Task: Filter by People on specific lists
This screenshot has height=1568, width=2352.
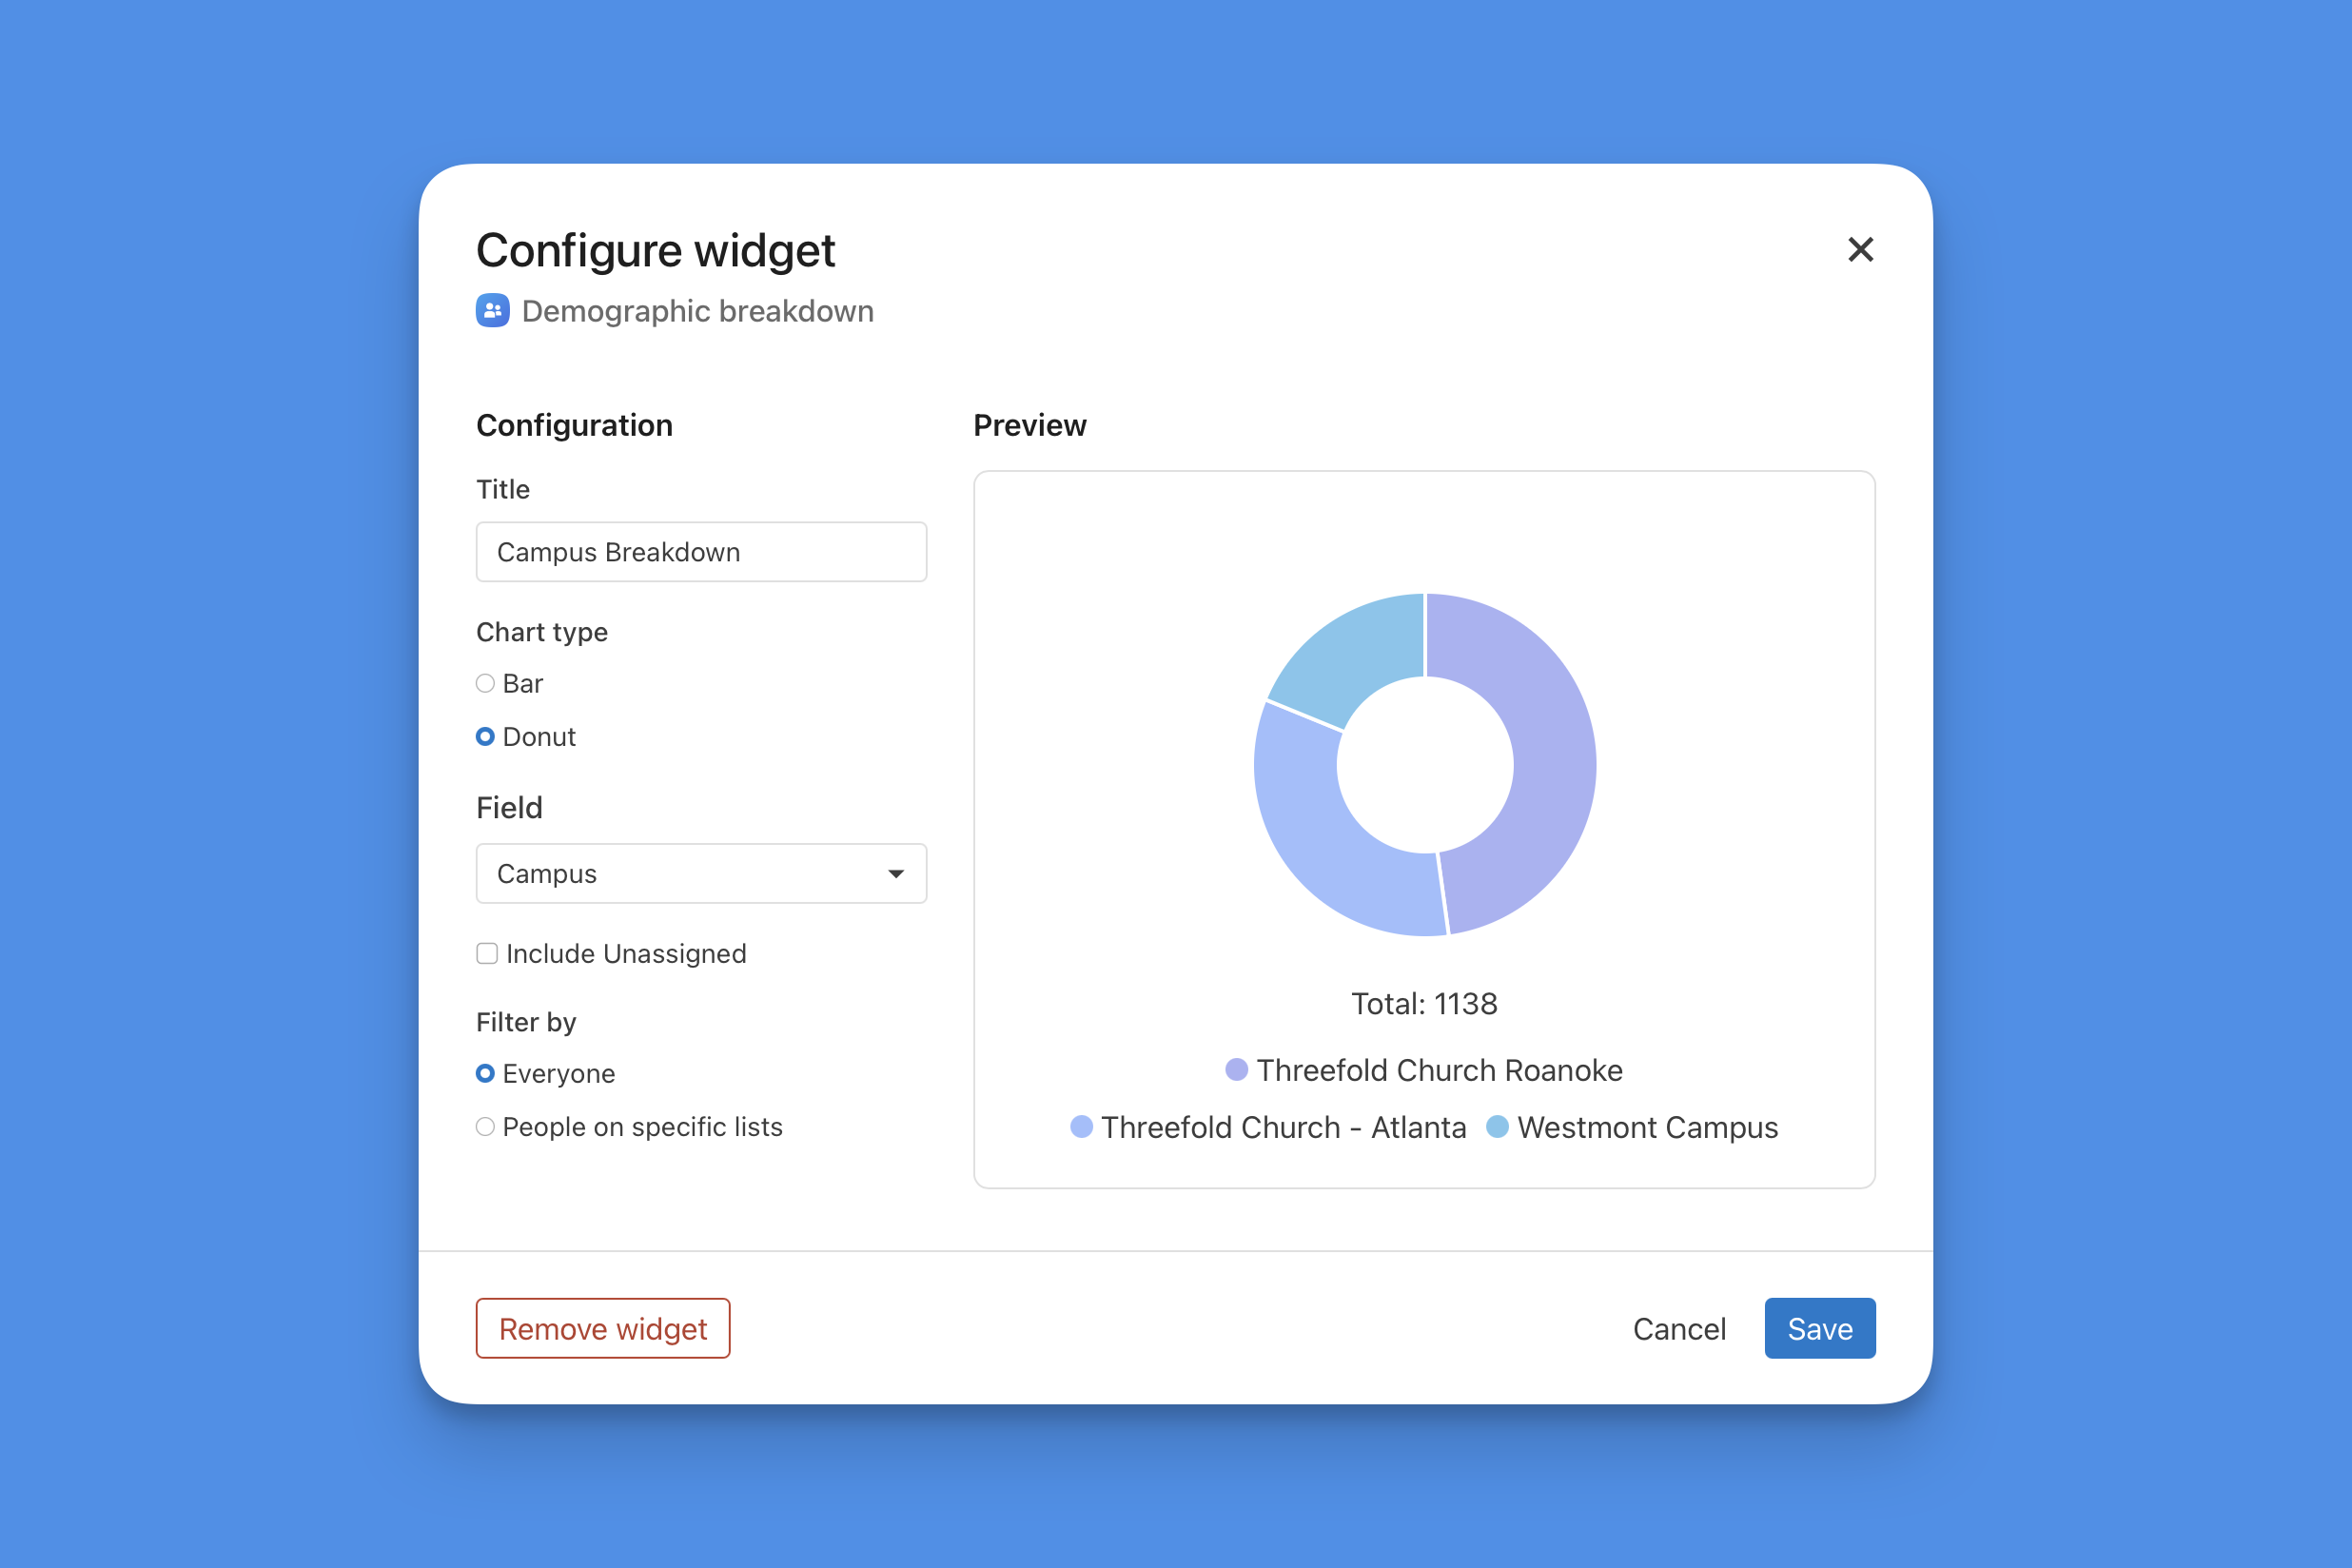Action: point(485,1127)
